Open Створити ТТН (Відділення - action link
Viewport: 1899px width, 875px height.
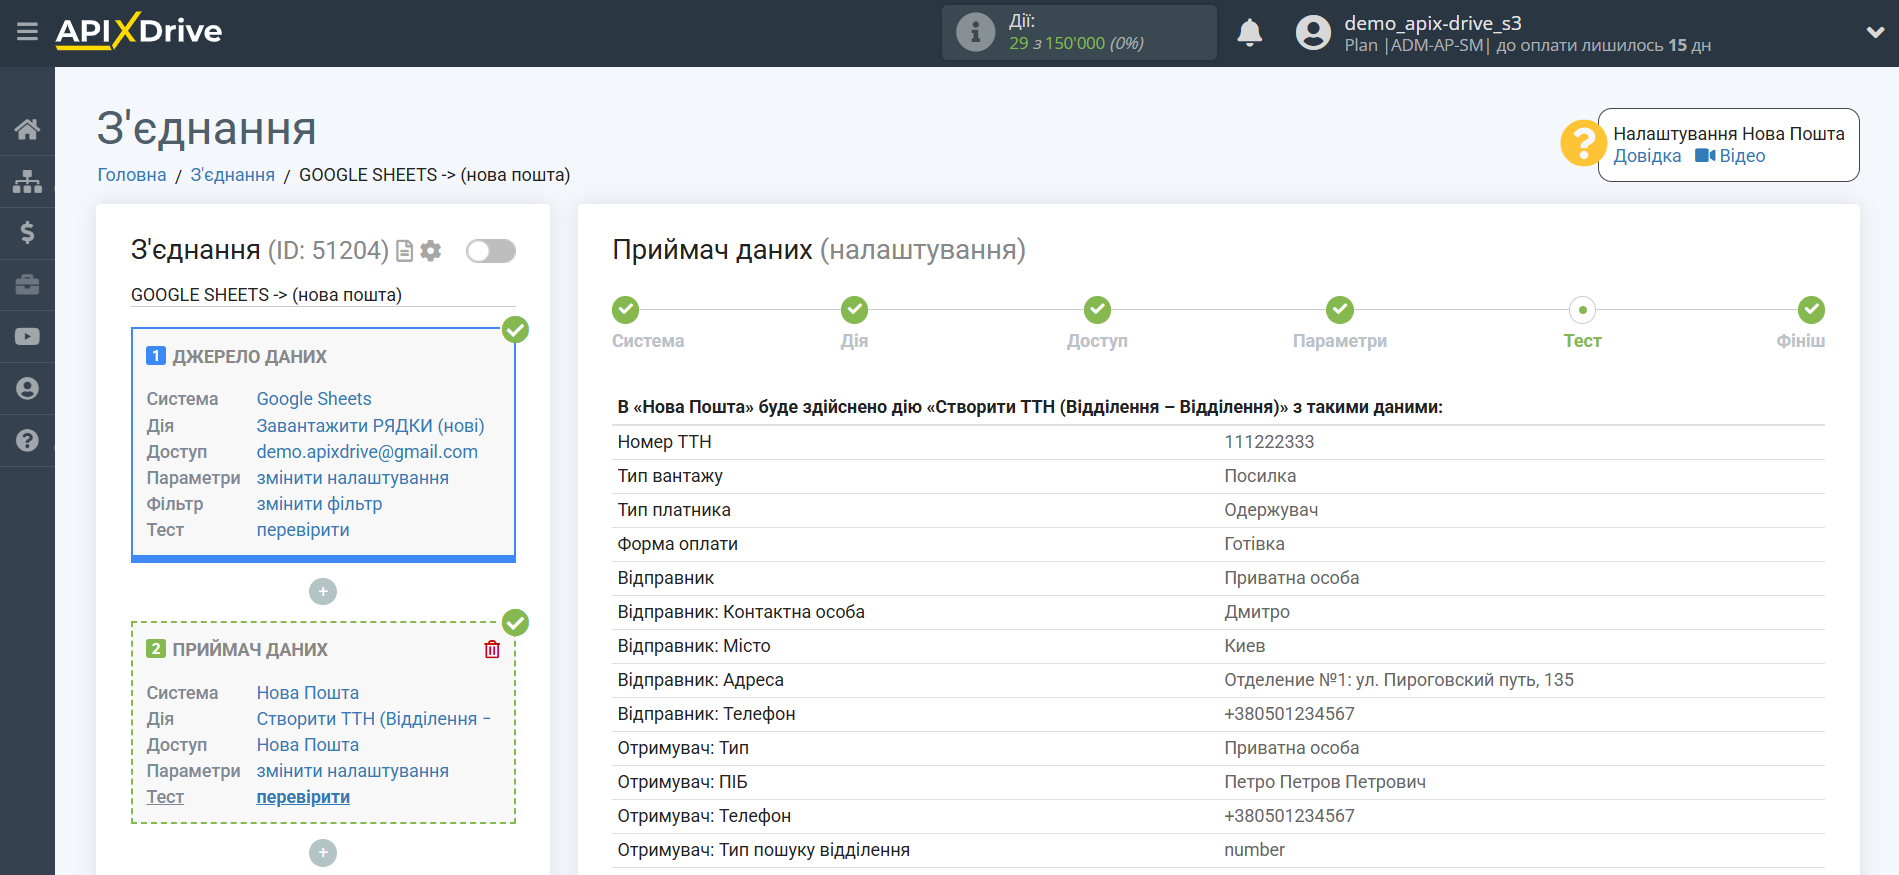[x=373, y=719]
